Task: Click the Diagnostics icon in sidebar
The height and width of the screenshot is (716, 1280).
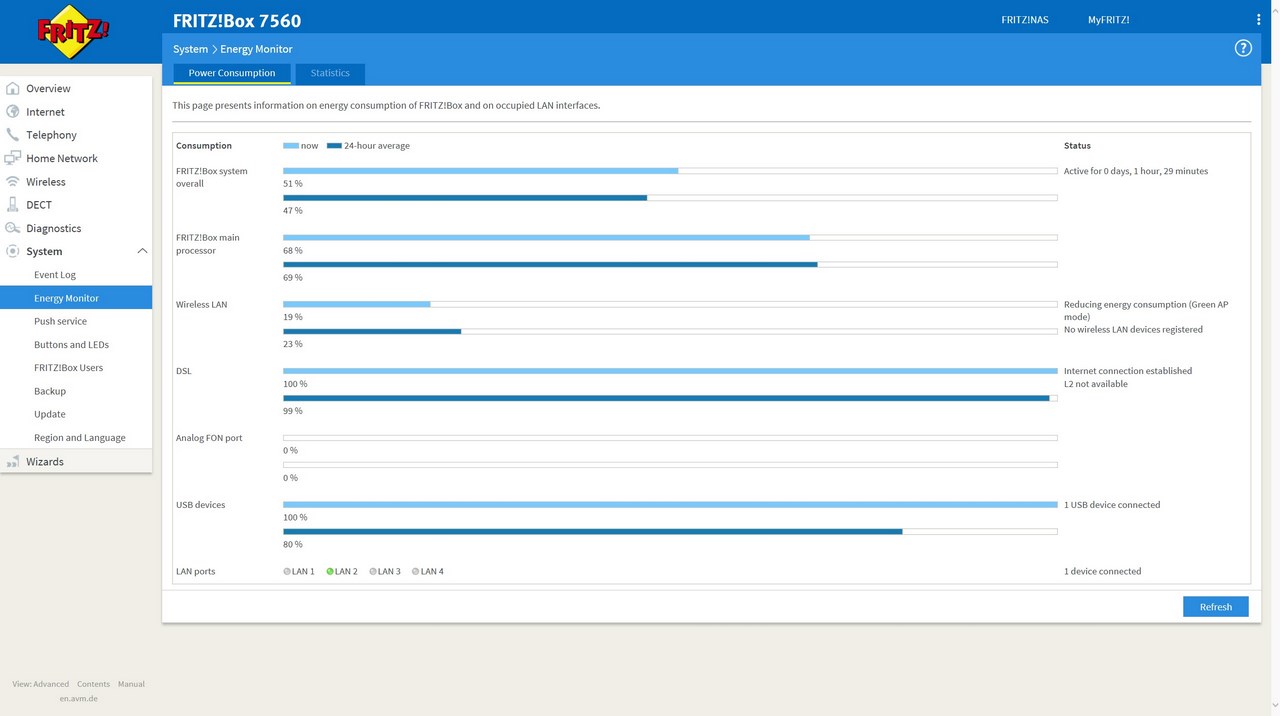Action: coord(13,228)
